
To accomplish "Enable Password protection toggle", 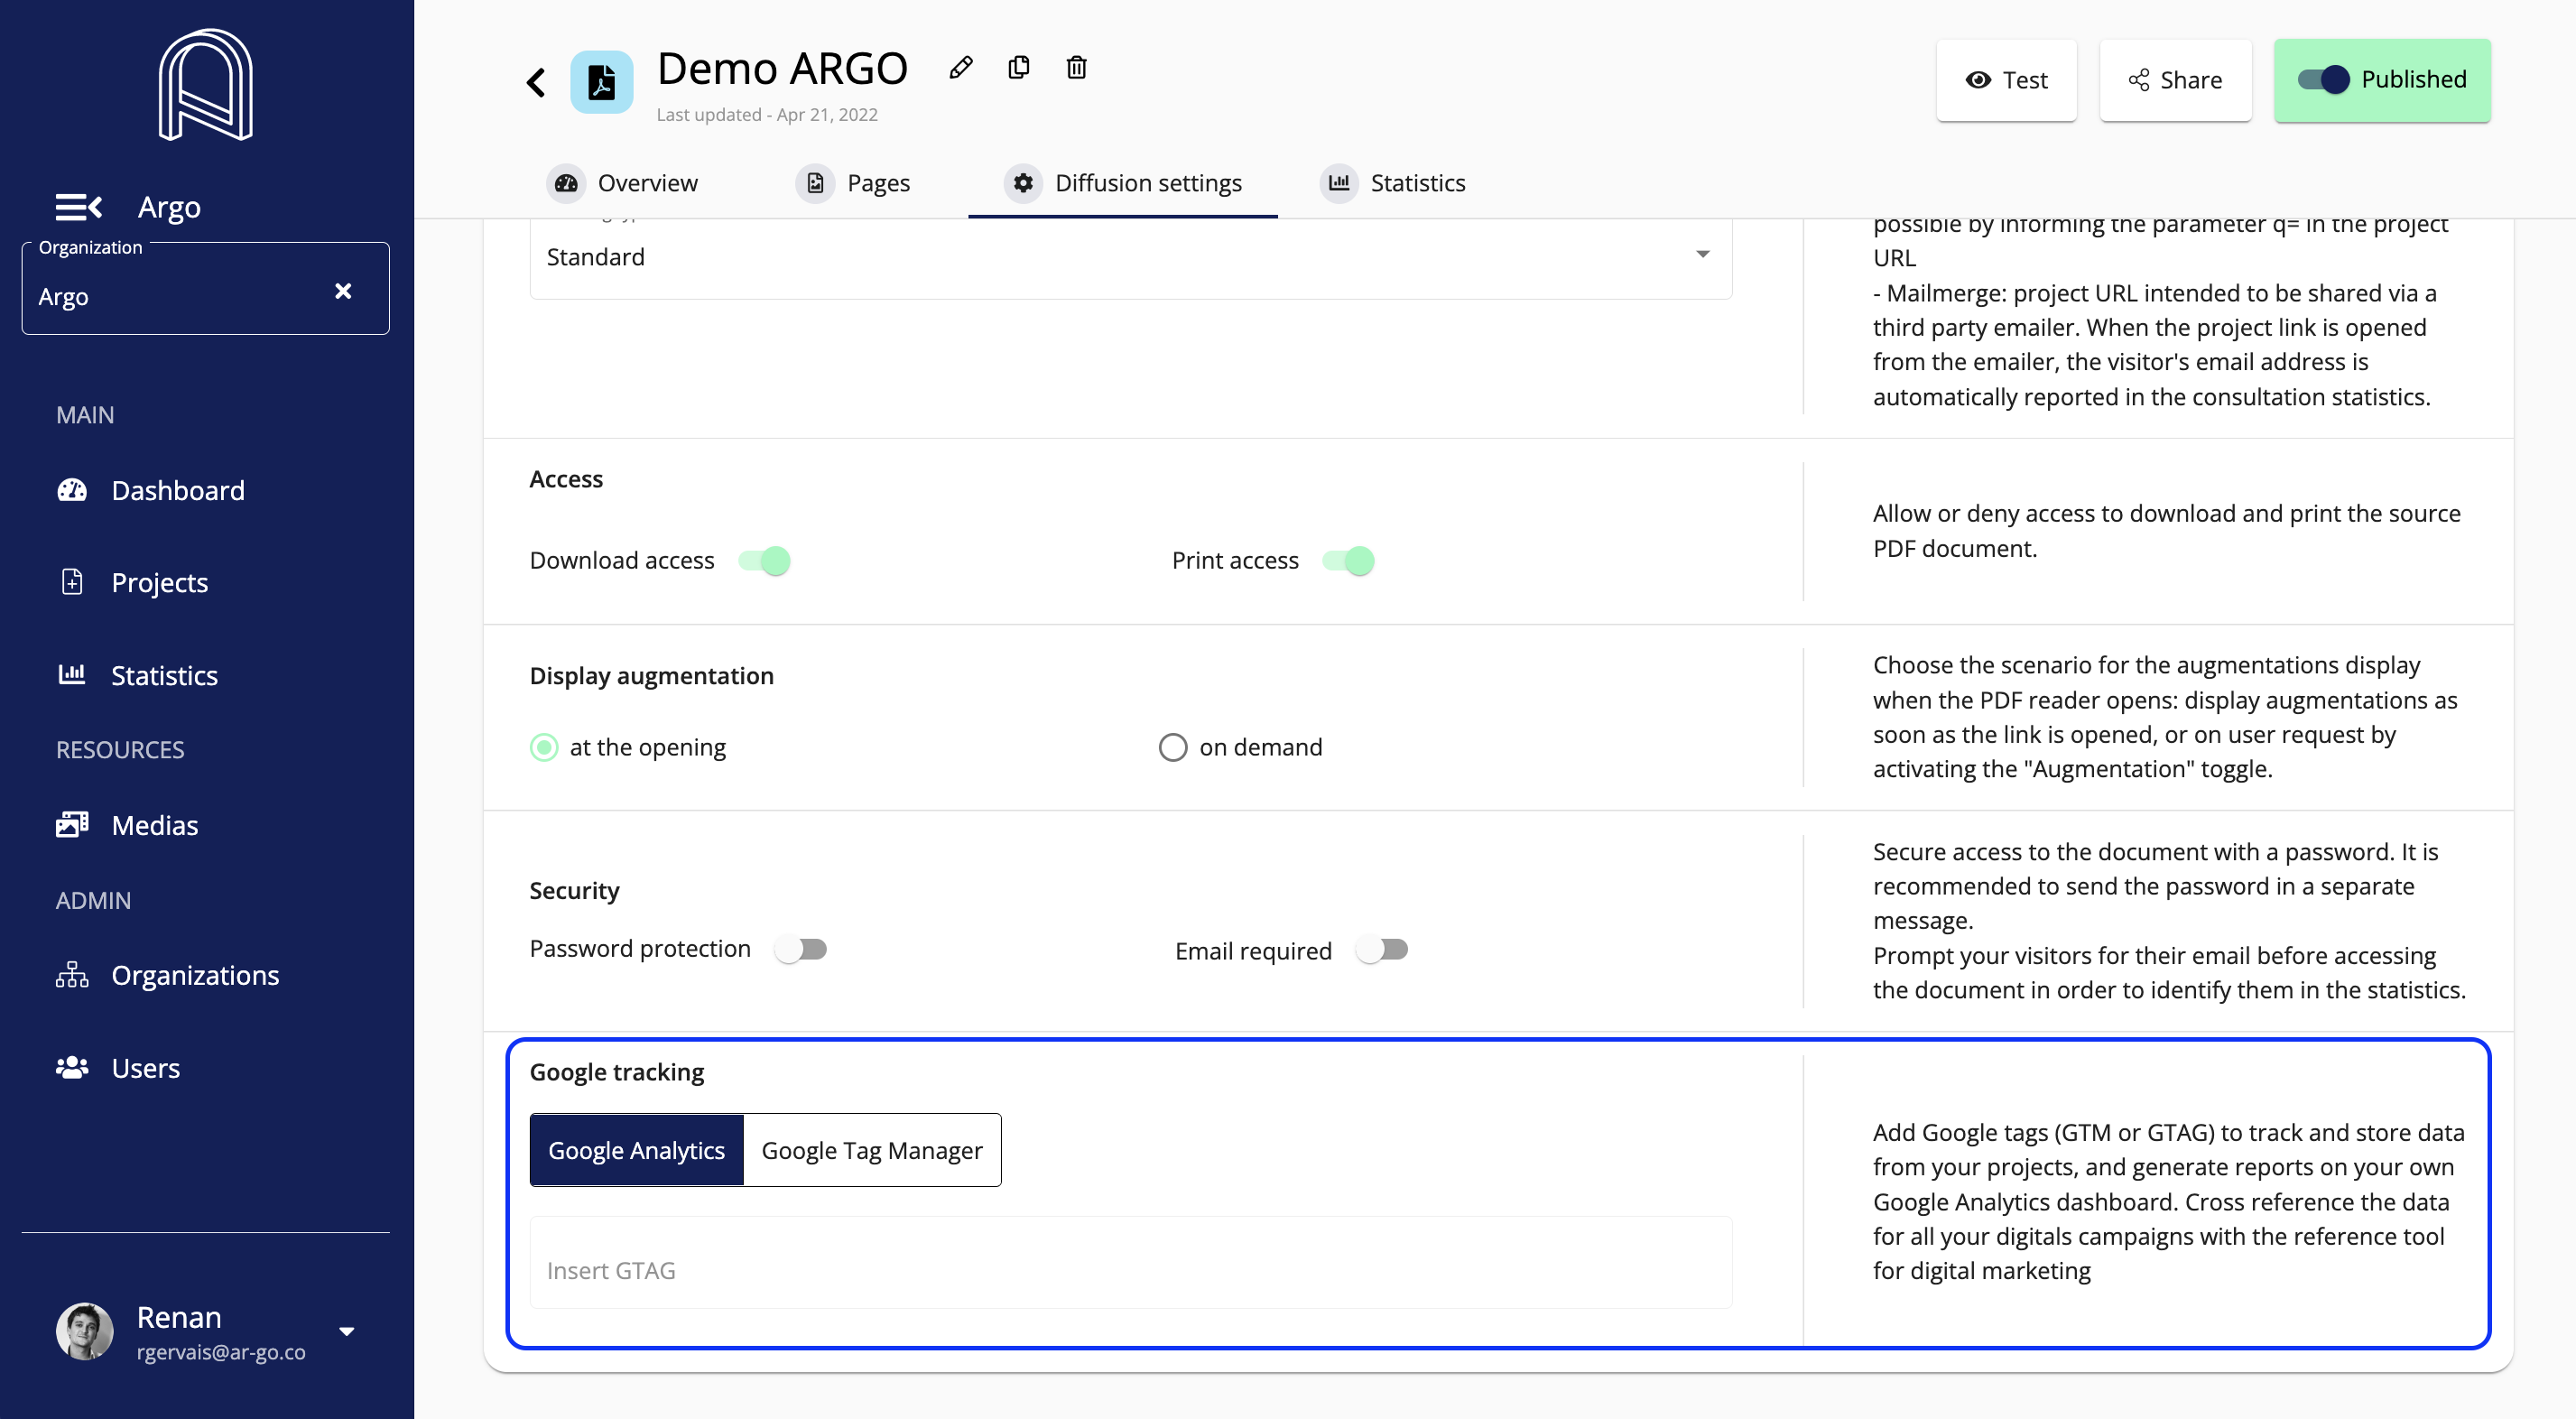I will coord(801,949).
